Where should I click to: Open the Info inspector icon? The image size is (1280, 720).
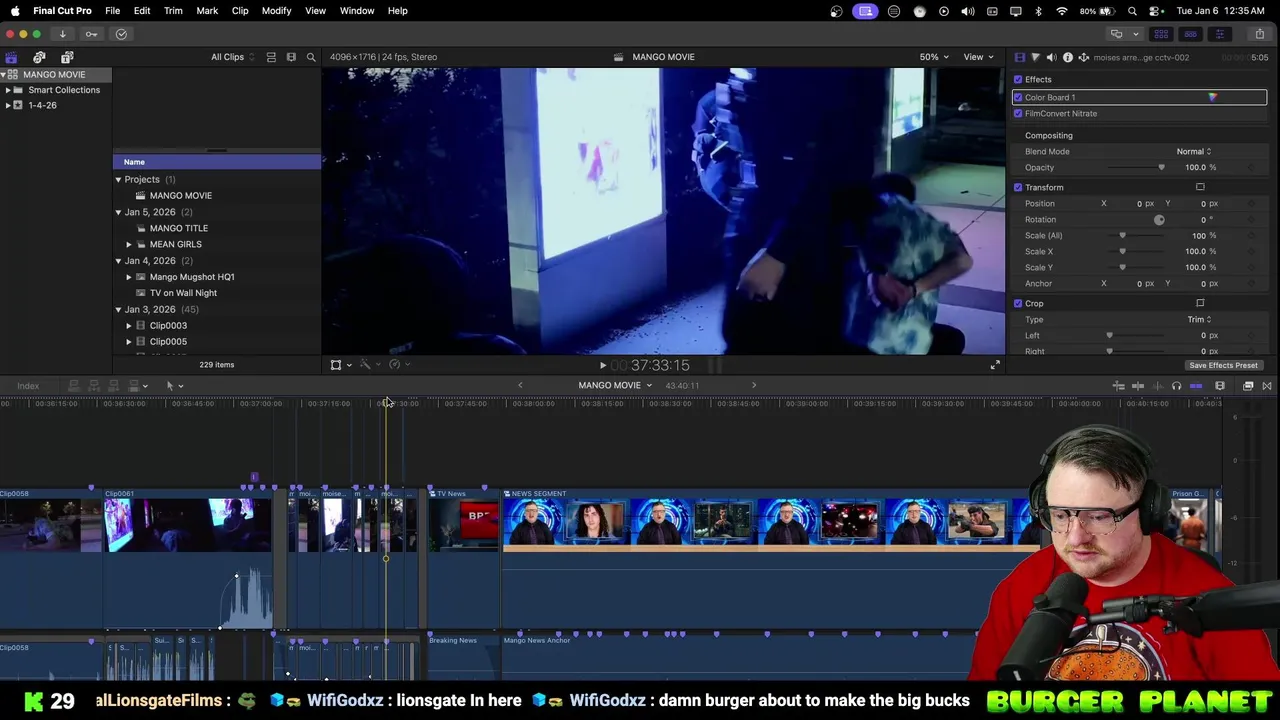click(x=1067, y=57)
